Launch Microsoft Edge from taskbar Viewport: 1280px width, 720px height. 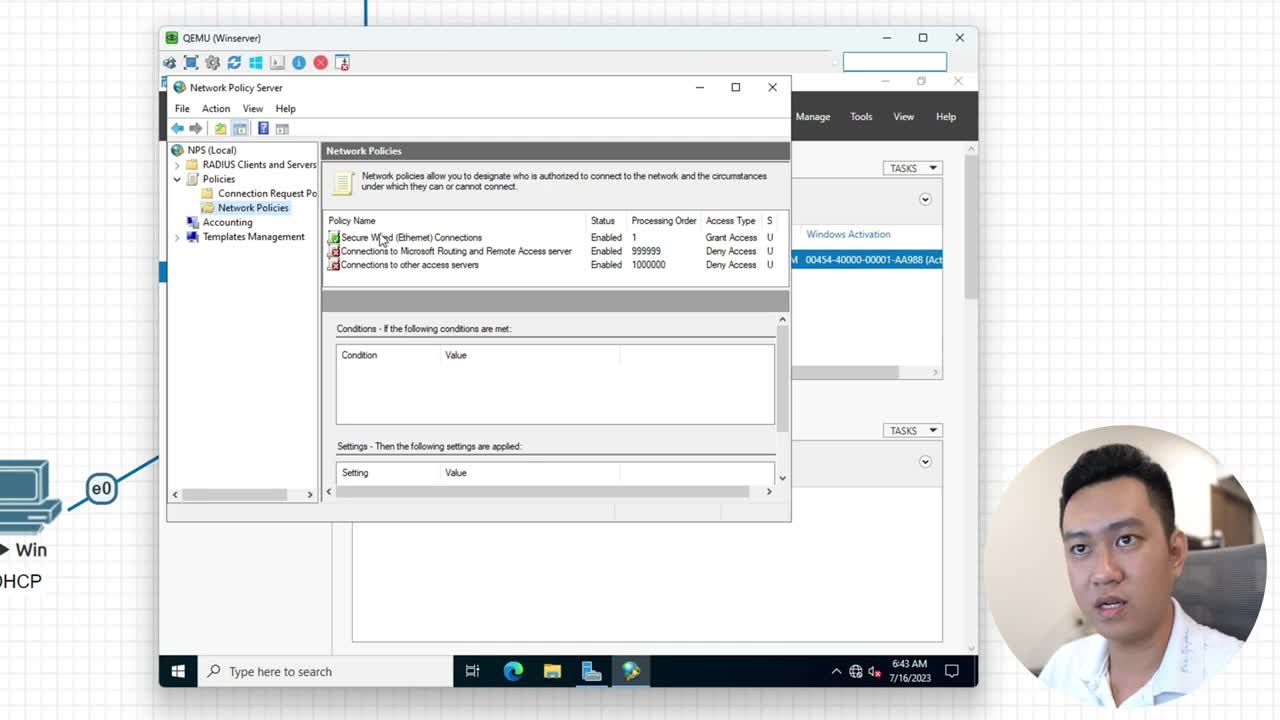click(x=513, y=671)
